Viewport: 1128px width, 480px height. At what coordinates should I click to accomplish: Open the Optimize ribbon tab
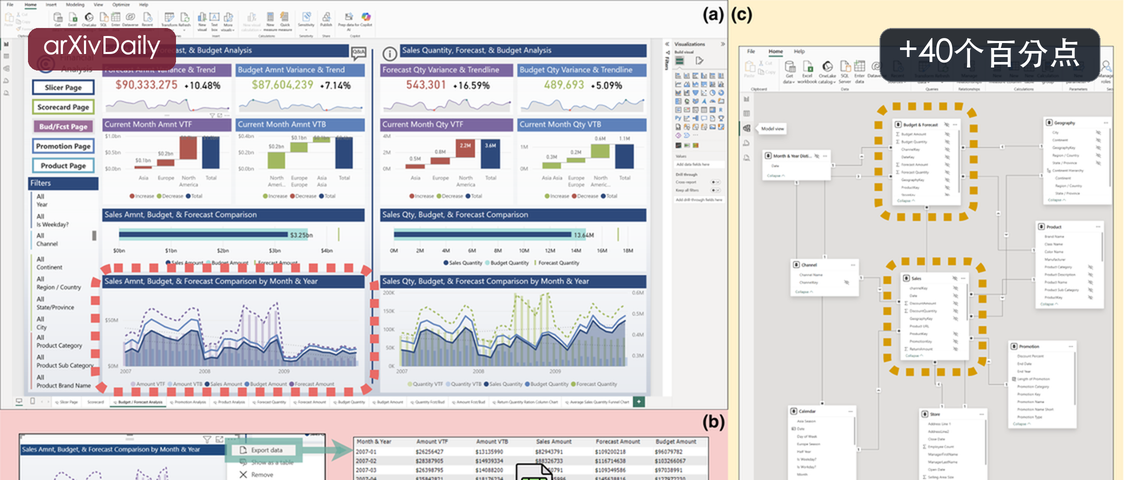coord(121,4)
